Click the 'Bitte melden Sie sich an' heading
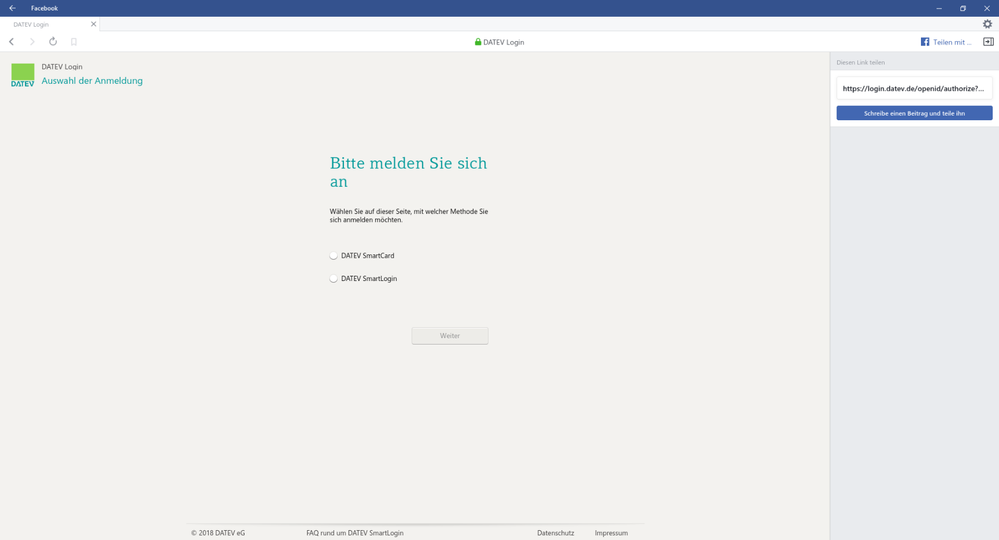Image resolution: width=999 pixels, height=540 pixels. tap(408, 172)
